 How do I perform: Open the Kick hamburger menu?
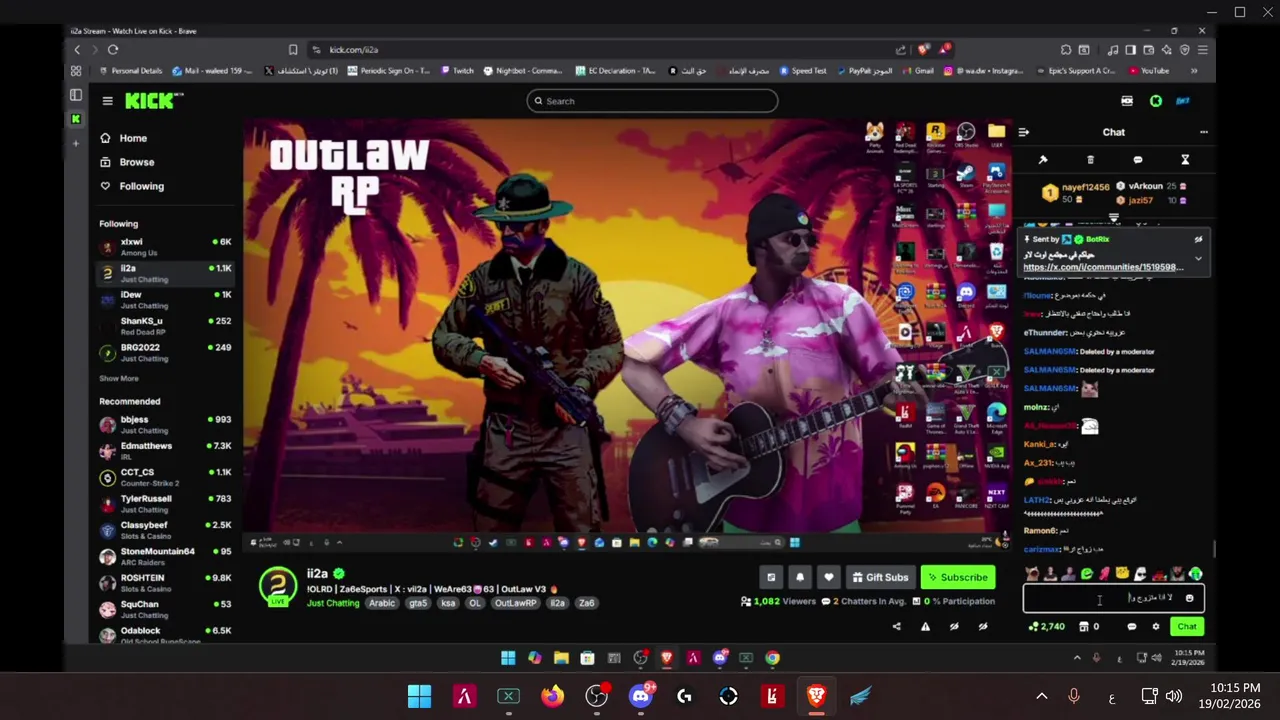(107, 101)
